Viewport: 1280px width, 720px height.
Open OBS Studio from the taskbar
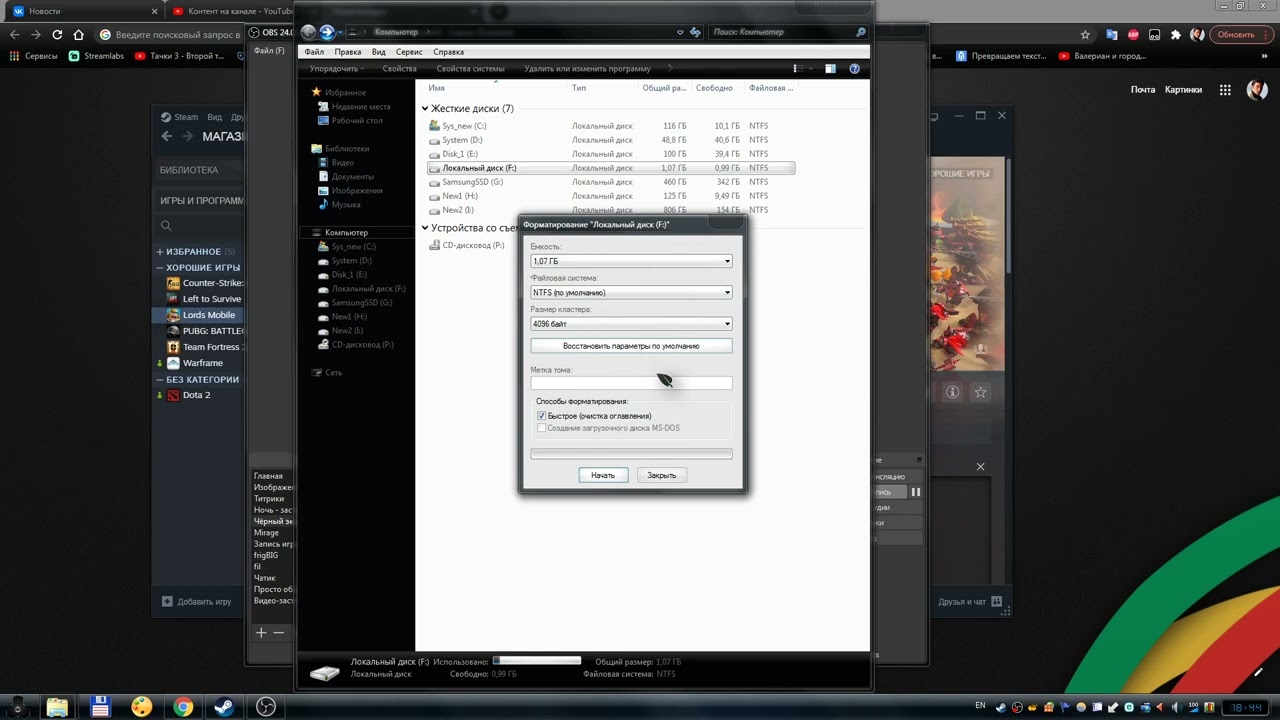pos(265,707)
